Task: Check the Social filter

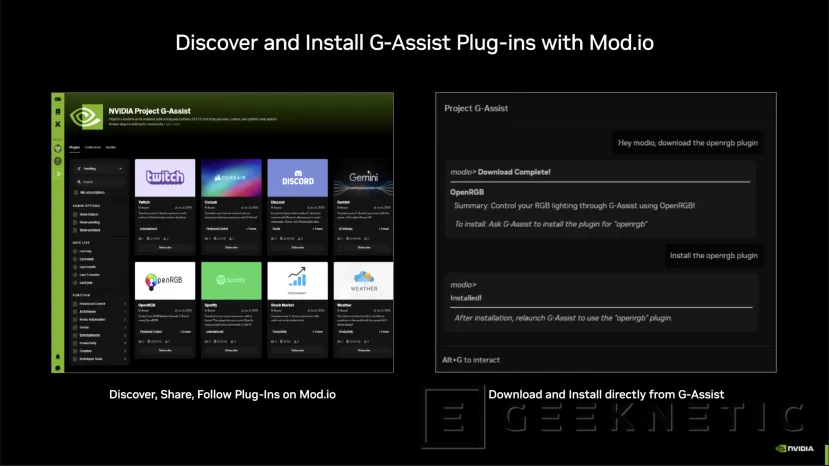Action: 75,327
